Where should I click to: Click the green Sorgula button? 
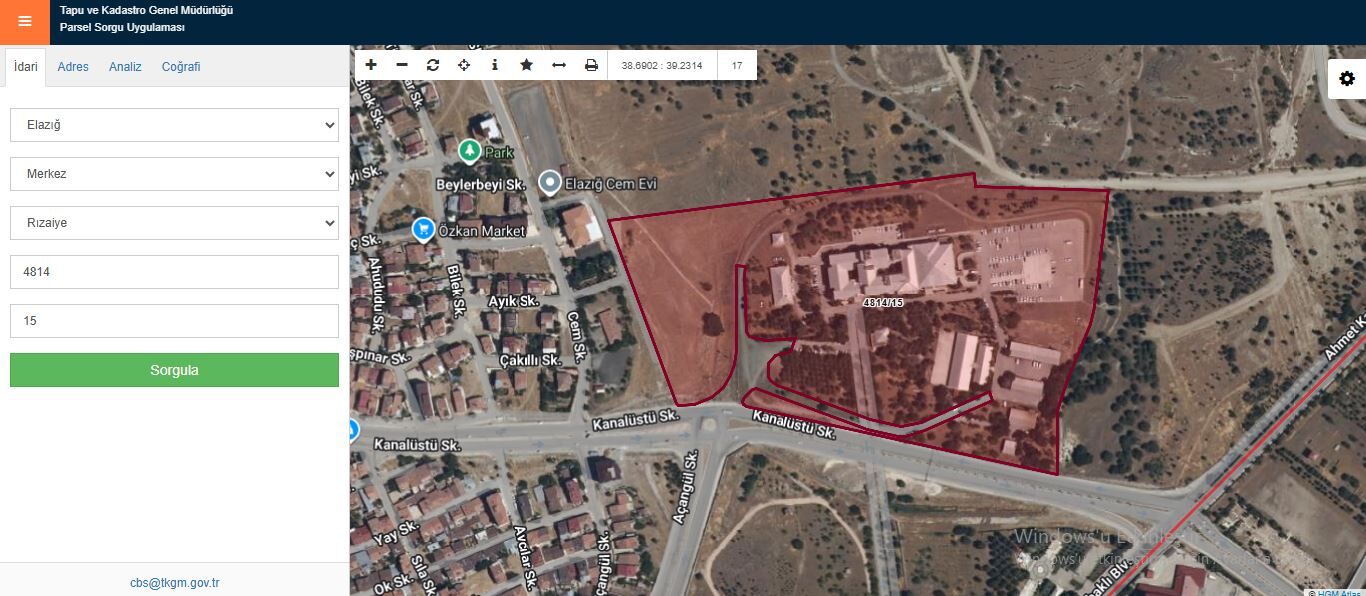(174, 370)
